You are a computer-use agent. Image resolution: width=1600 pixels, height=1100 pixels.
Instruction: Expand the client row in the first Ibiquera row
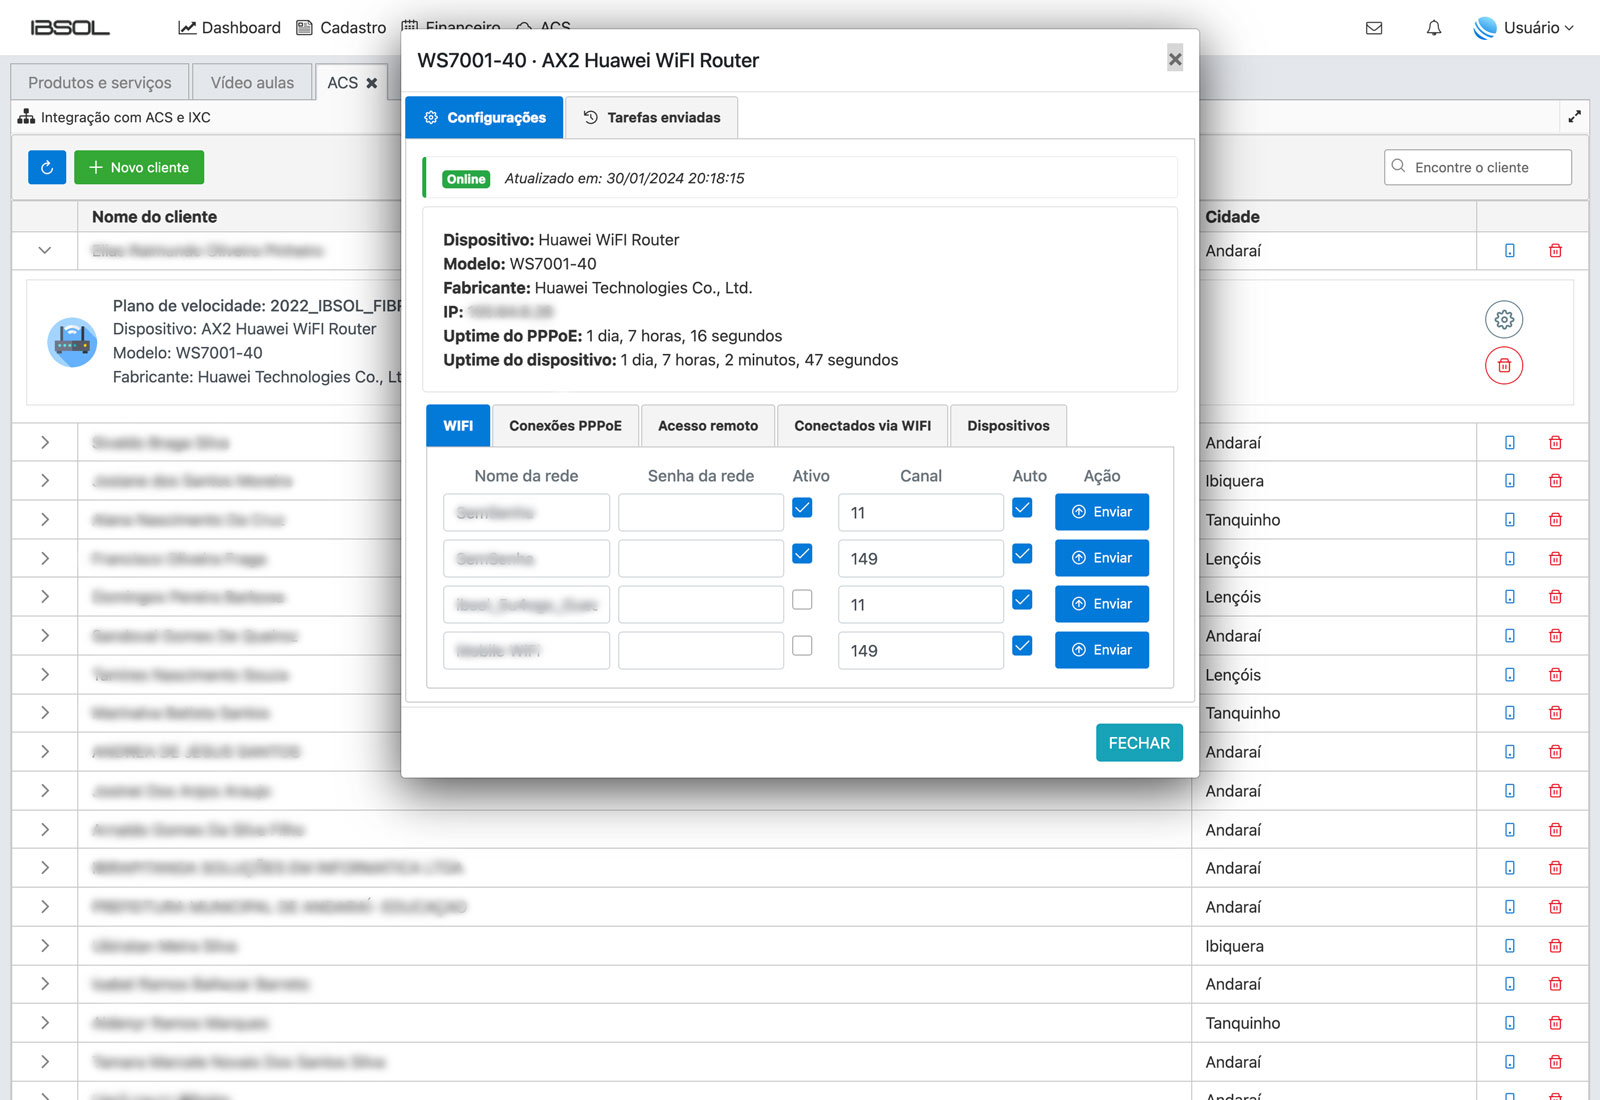[45, 481]
